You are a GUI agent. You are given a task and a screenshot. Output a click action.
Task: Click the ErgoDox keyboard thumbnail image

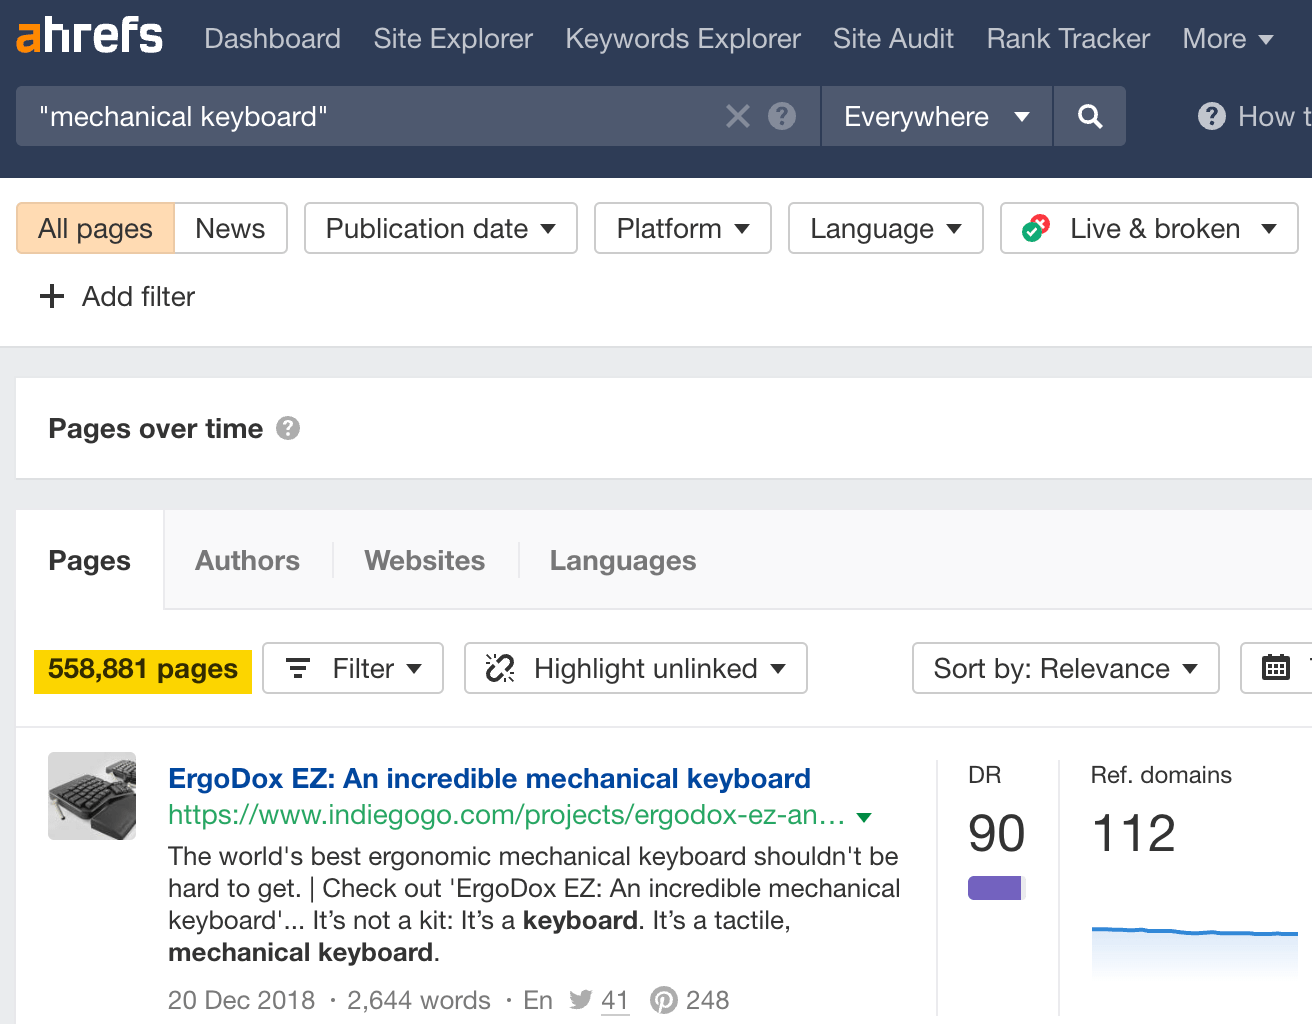click(x=91, y=796)
